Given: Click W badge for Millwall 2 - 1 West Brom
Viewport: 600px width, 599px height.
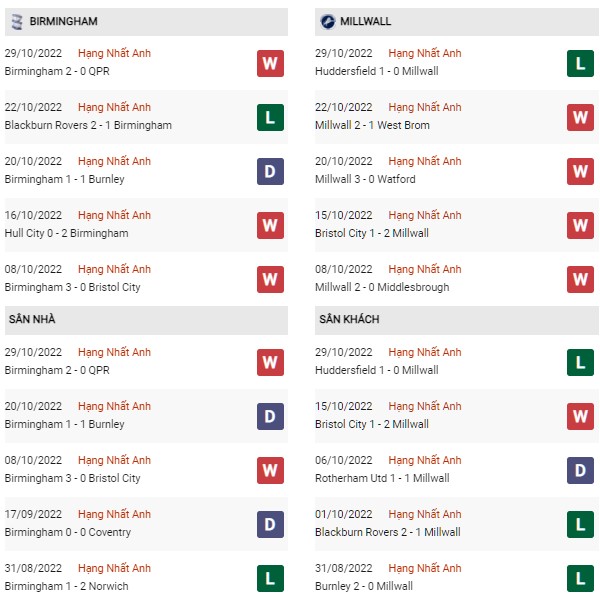Looking at the screenshot, I should pyautogui.click(x=580, y=117).
